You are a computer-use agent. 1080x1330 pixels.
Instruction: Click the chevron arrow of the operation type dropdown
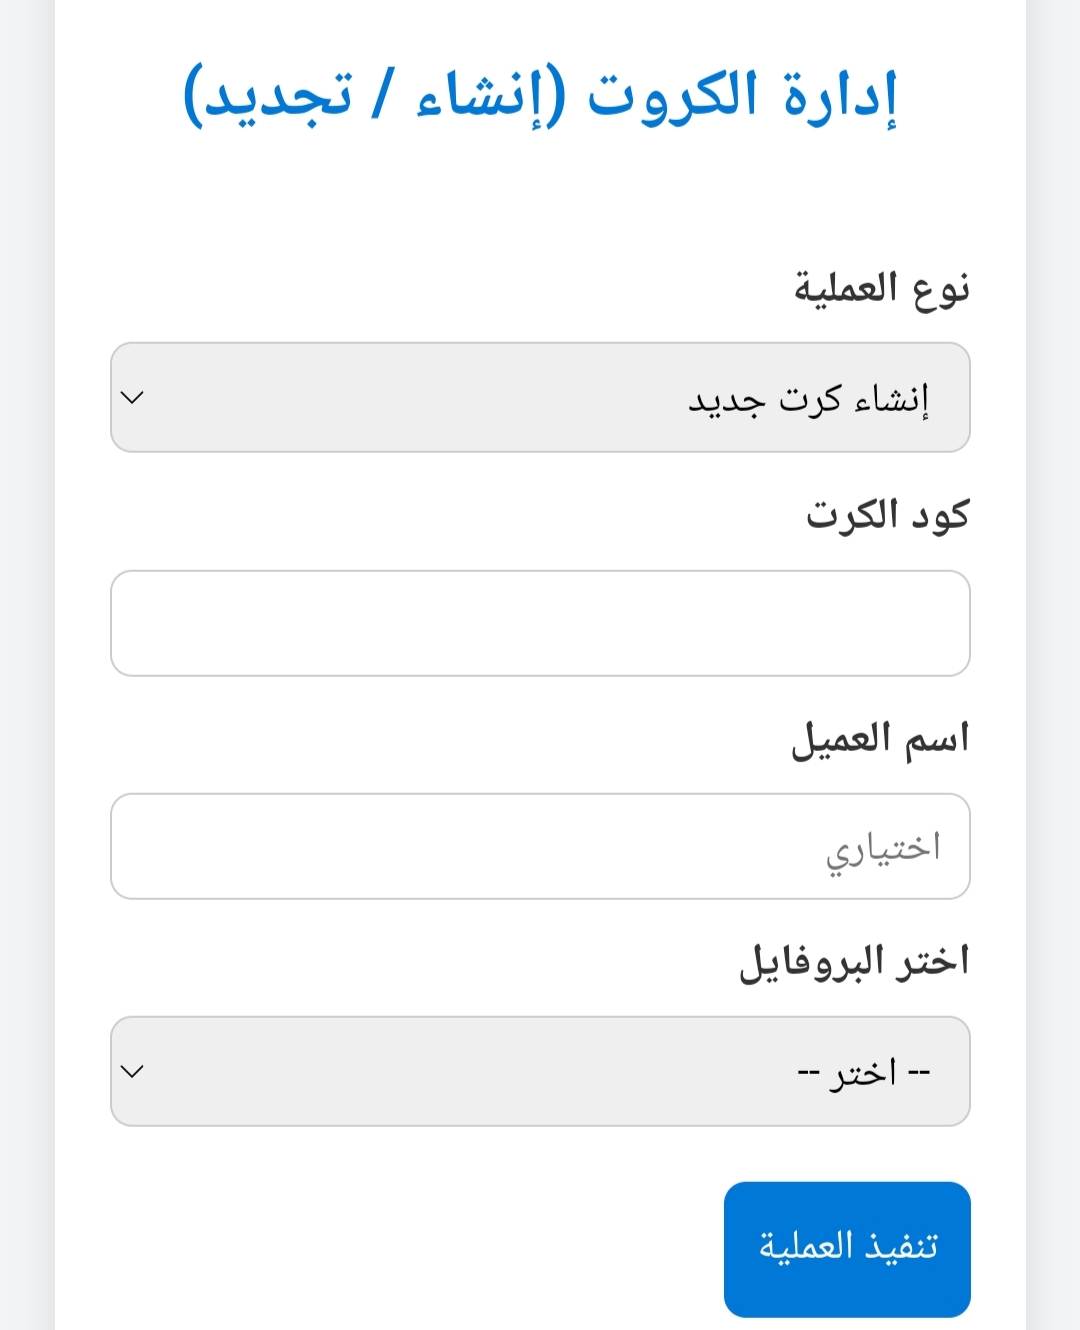point(132,397)
